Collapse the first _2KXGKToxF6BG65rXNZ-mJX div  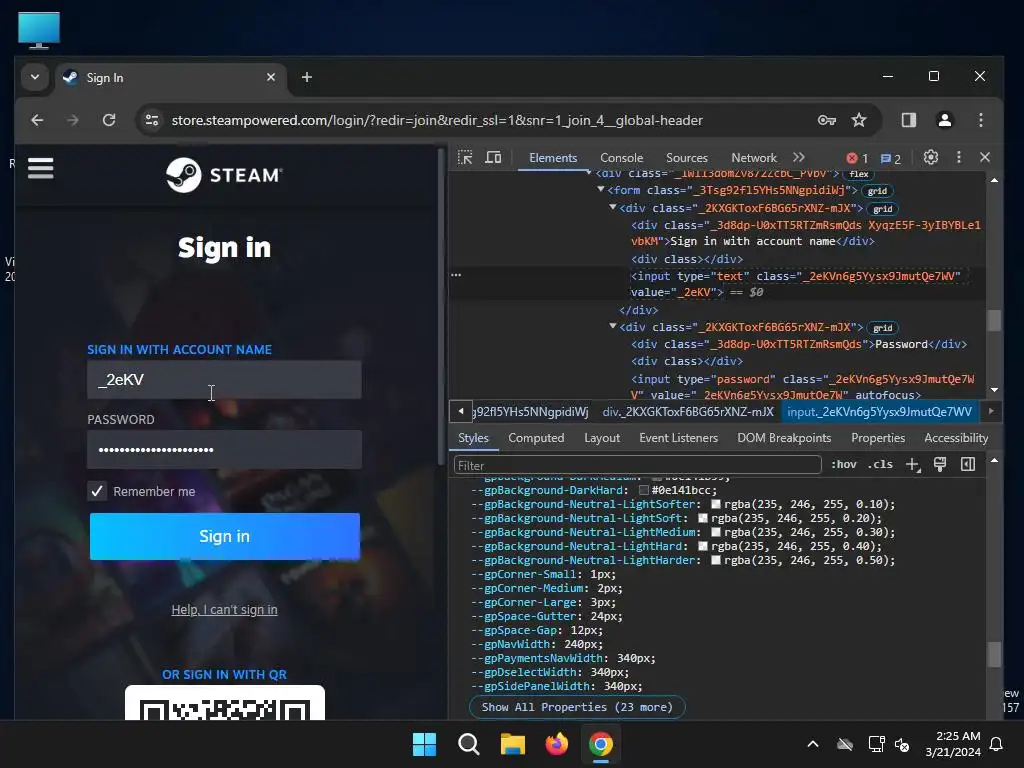click(613, 208)
